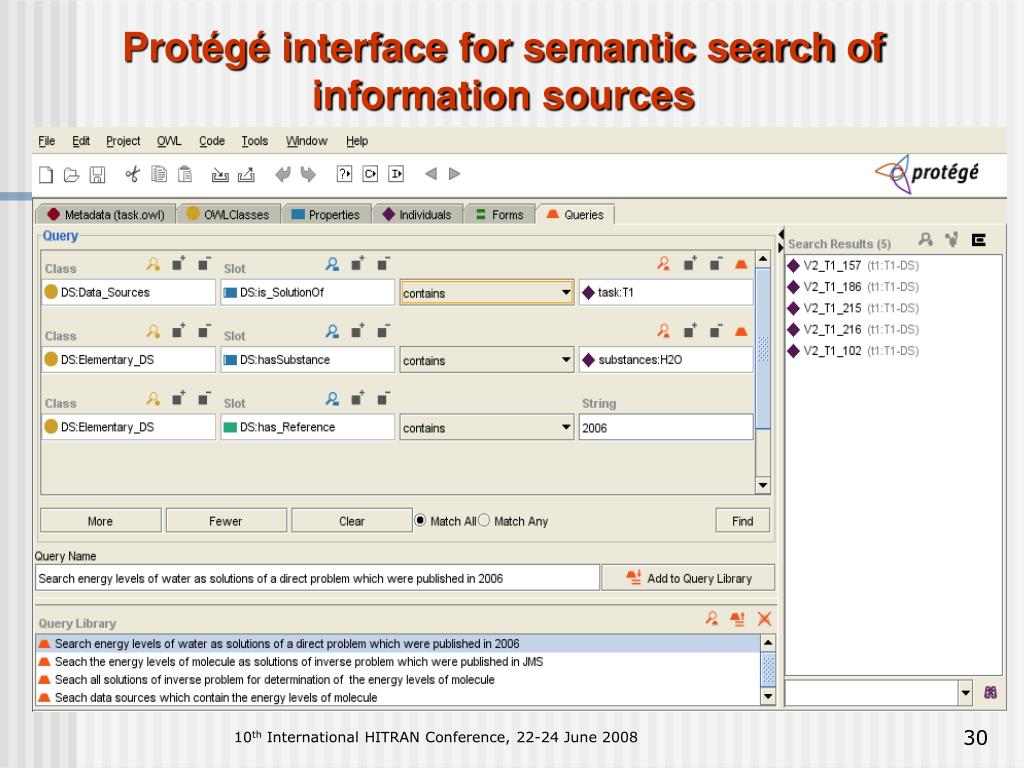Viewport: 1024px width, 768px height.
Task: Click the Save Project disk icon
Action: (97, 174)
